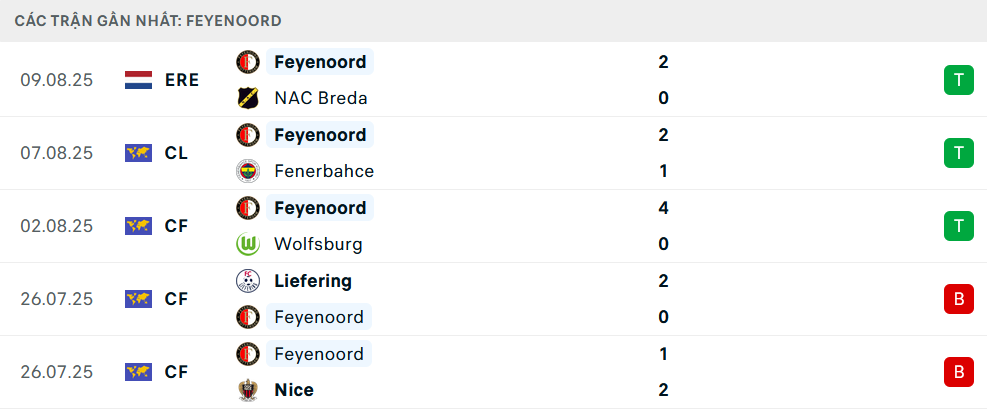Open the Nice team link
This screenshot has height=410, width=987.
(294, 390)
